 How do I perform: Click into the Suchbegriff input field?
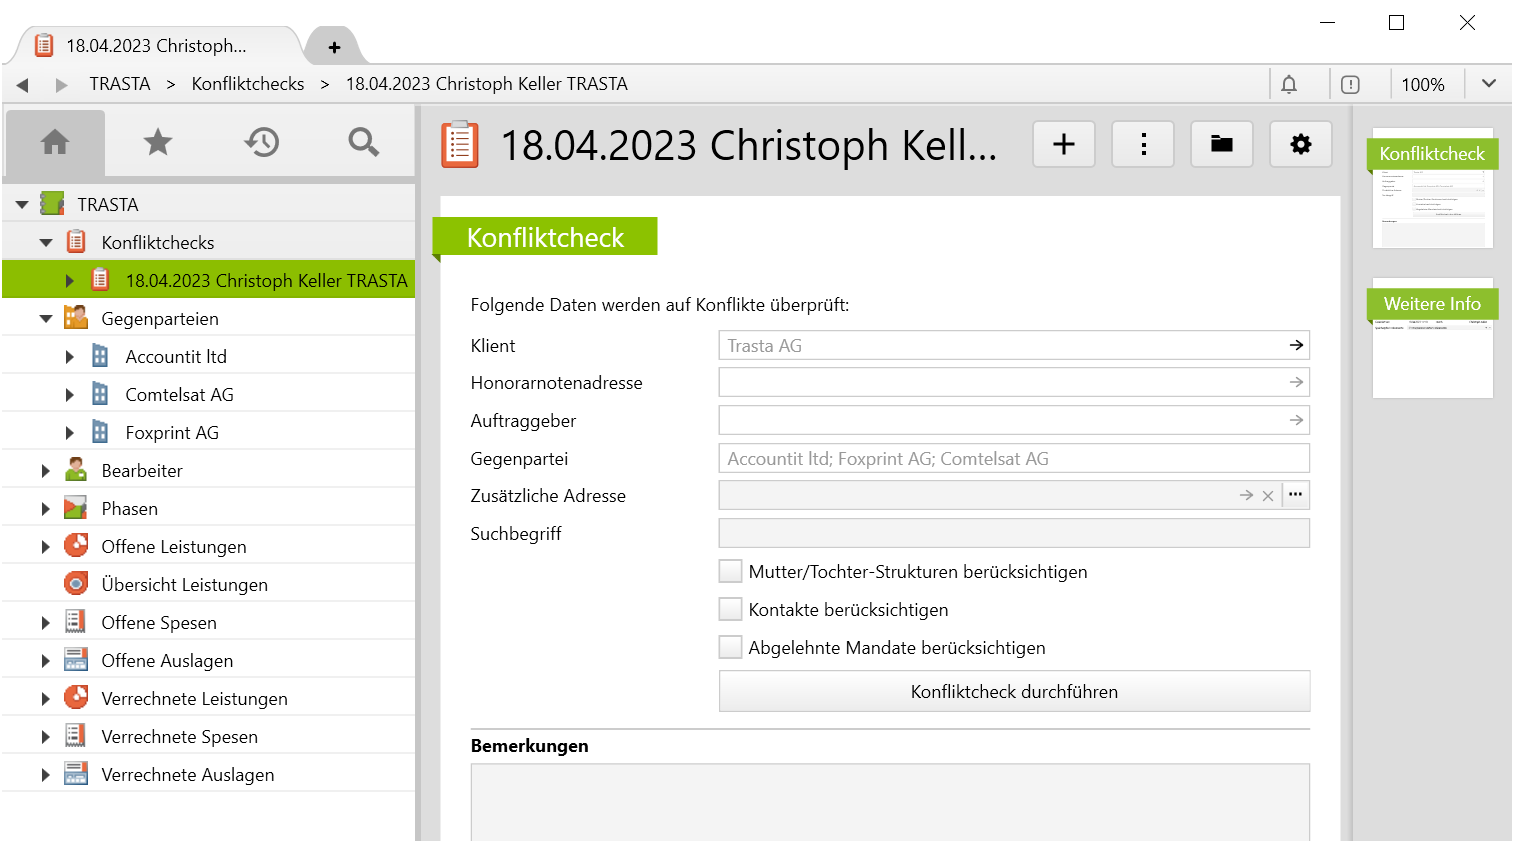(1014, 534)
